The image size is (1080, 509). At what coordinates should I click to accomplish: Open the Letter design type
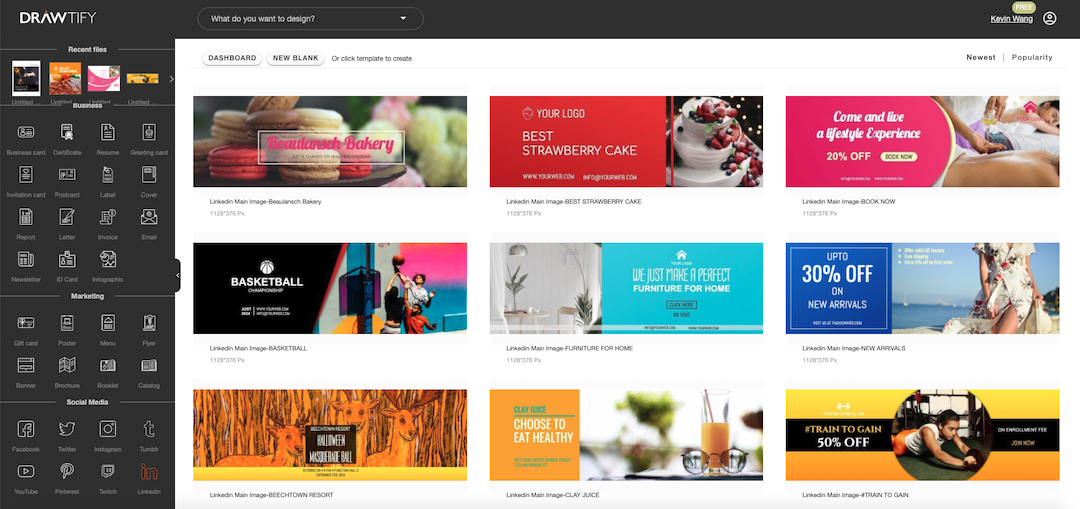67,217
